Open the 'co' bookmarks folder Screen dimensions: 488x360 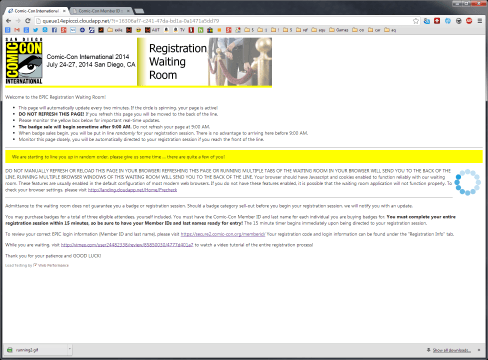pos(358,30)
